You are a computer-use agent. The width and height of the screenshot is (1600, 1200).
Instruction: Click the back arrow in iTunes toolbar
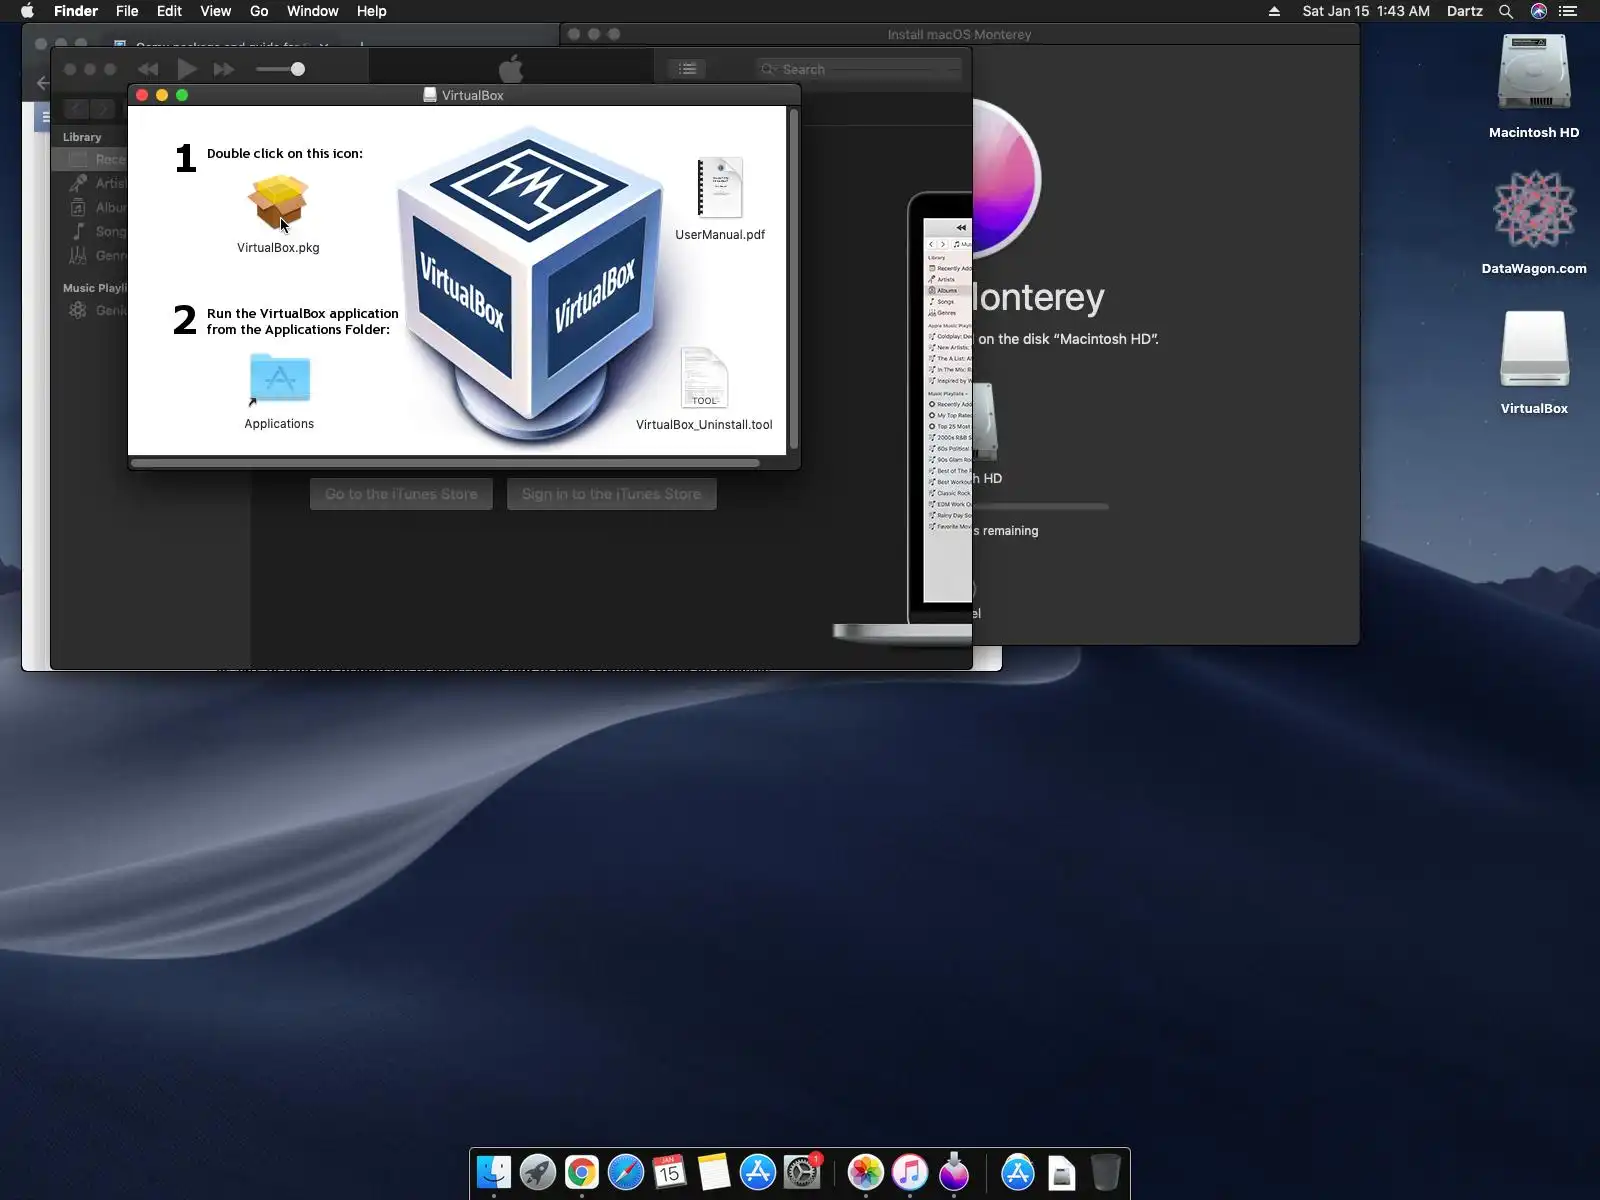[76, 108]
